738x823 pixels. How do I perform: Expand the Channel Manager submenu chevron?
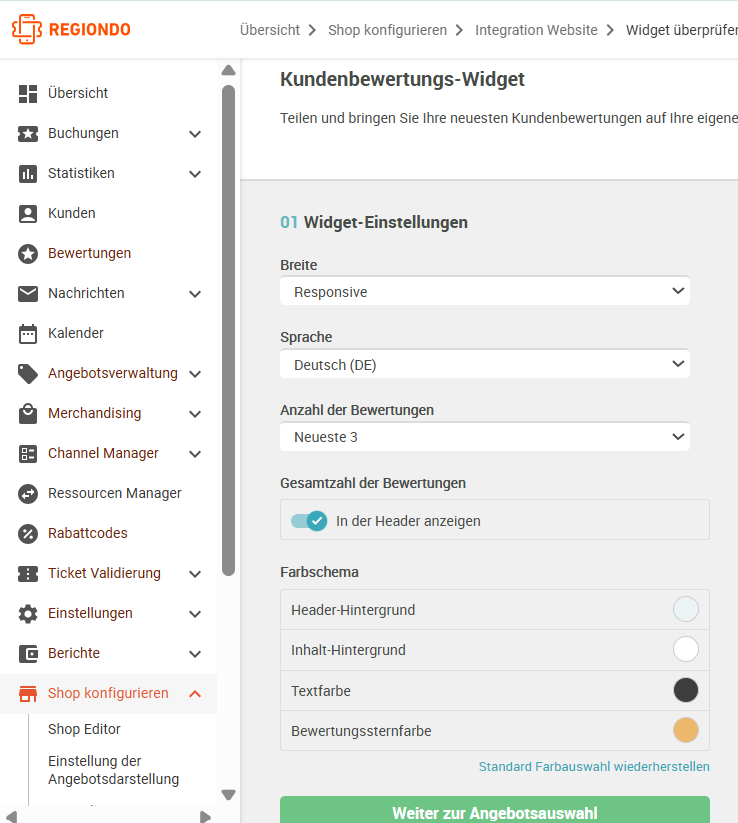(x=195, y=454)
